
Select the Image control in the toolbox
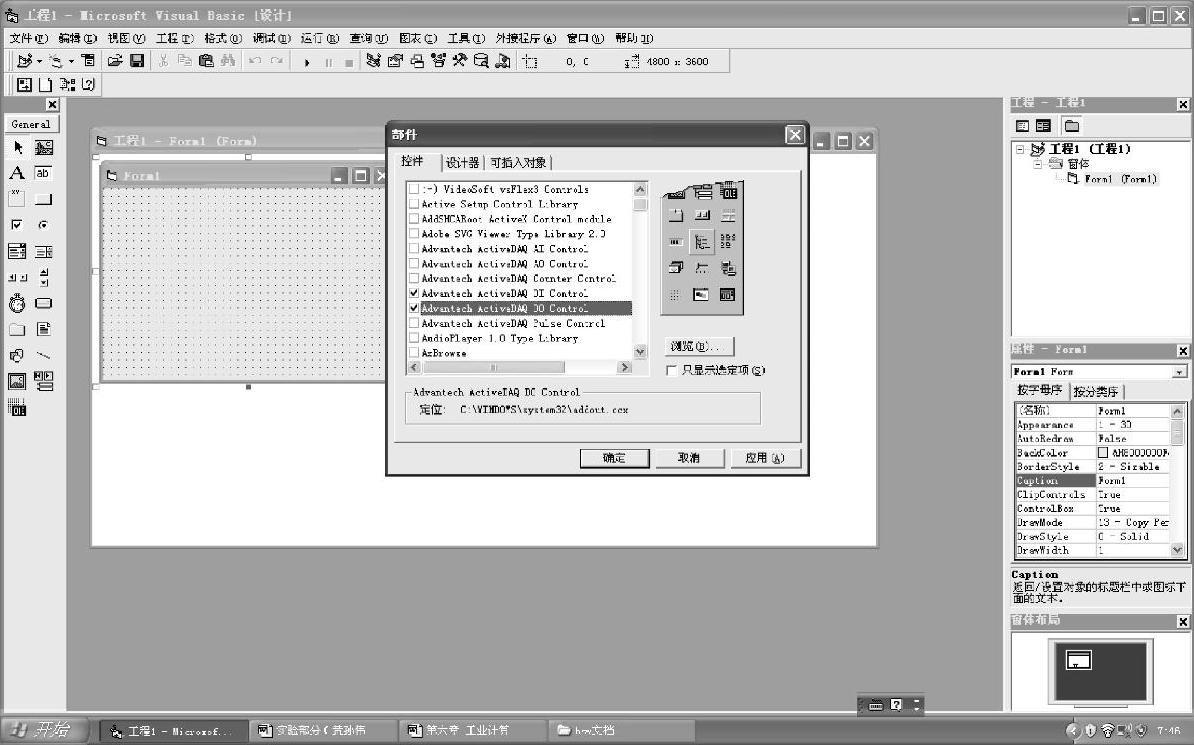click(x=18, y=382)
